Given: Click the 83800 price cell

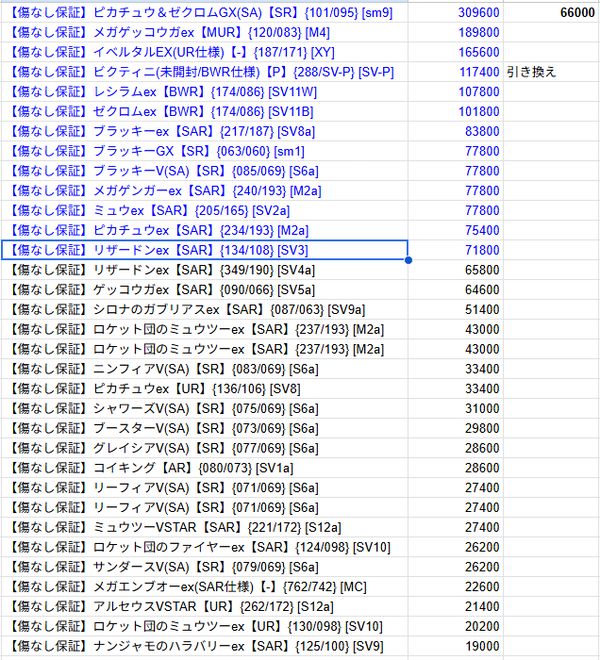Looking at the screenshot, I should (456, 131).
